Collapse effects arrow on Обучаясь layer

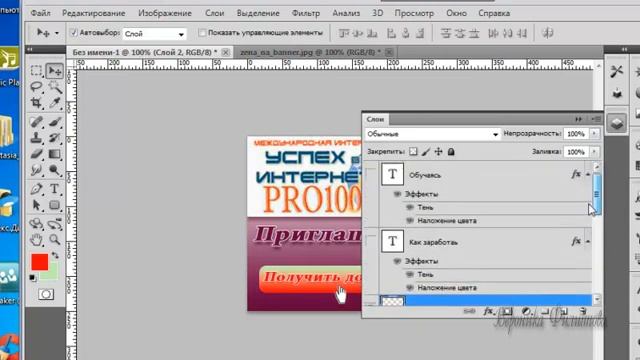pyautogui.click(x=588, y=174)
